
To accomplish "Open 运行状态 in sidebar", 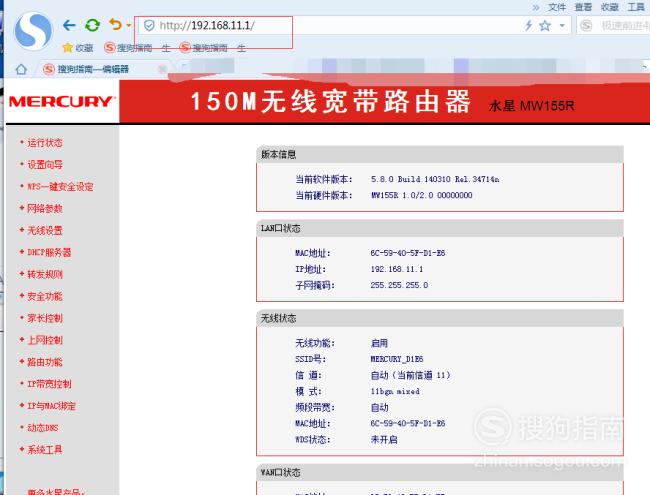I will coord(45,143).
